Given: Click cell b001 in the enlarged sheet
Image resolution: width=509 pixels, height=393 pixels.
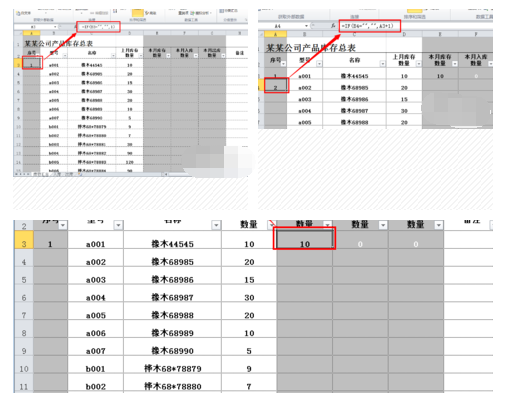Looking at the screenshot, I should pos(95,364).
